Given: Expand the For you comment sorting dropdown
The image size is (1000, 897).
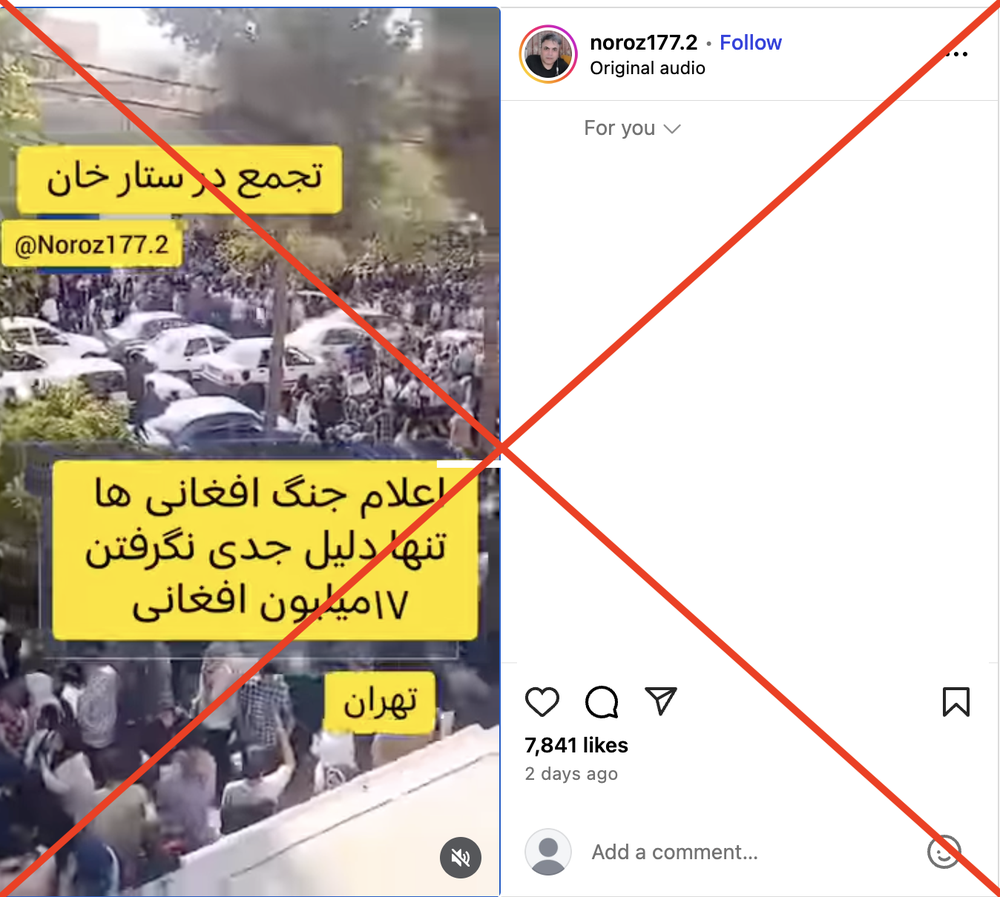Looking at the screenshot, I should click(x=632, y=128).
